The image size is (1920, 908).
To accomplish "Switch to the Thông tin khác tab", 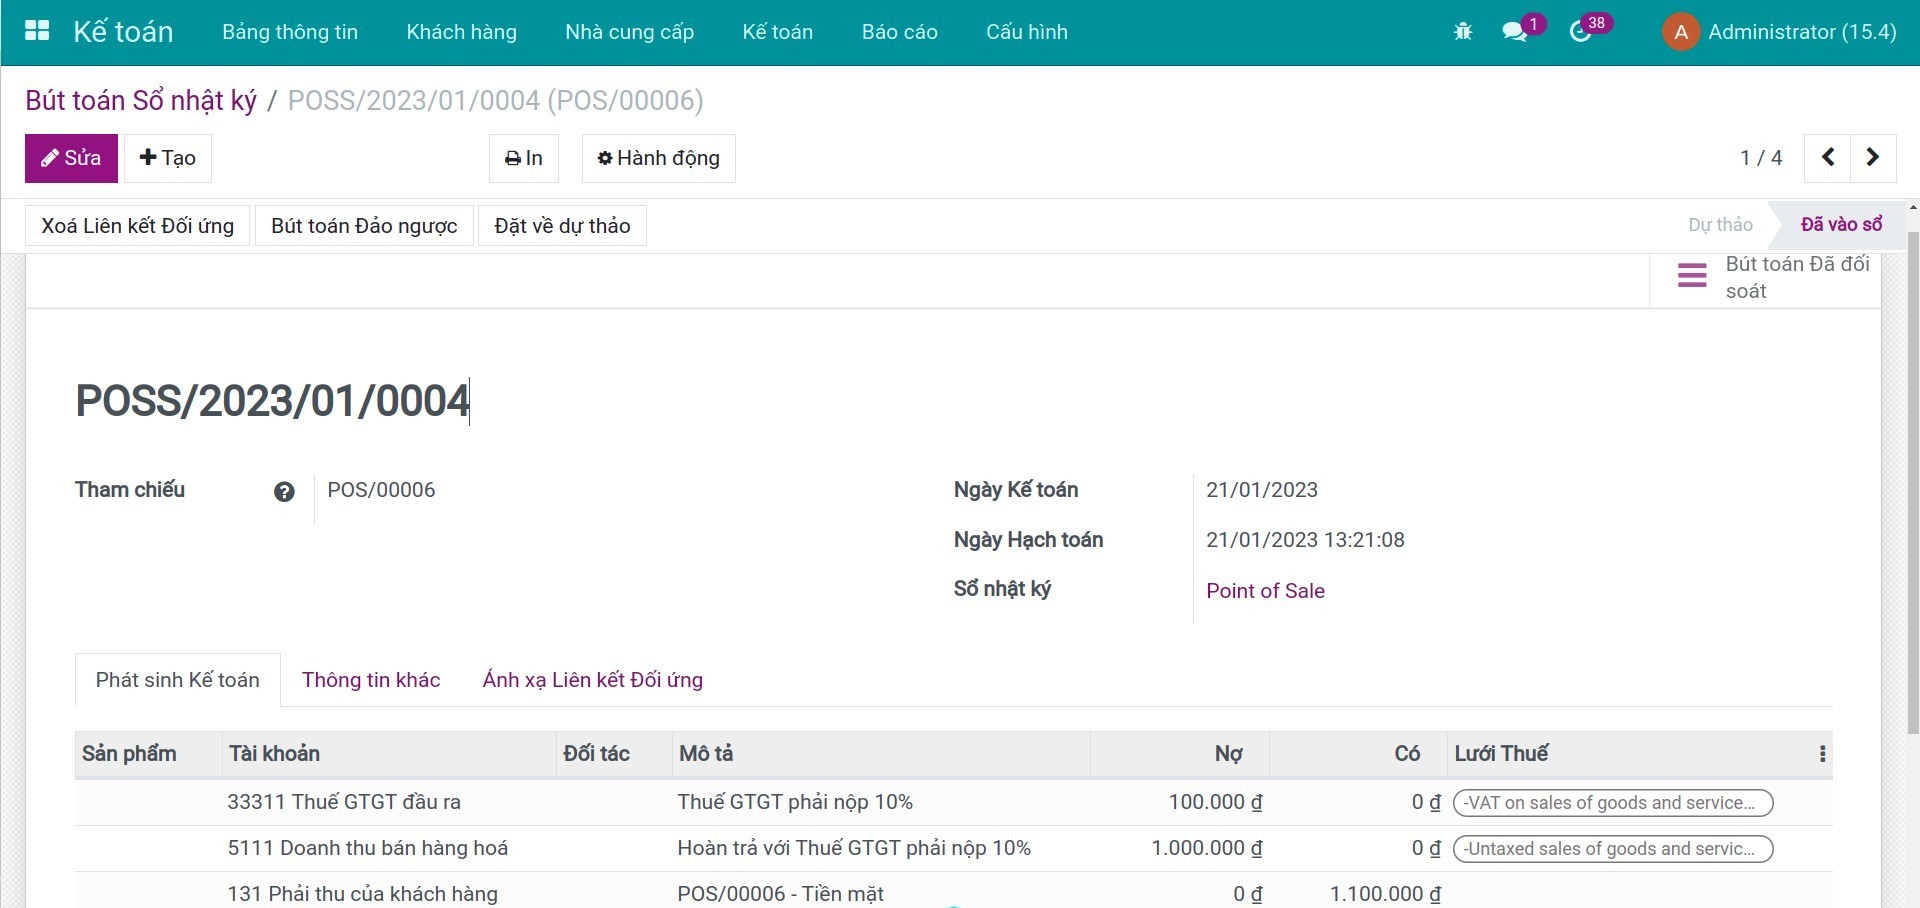I will [x=371, y=680].
